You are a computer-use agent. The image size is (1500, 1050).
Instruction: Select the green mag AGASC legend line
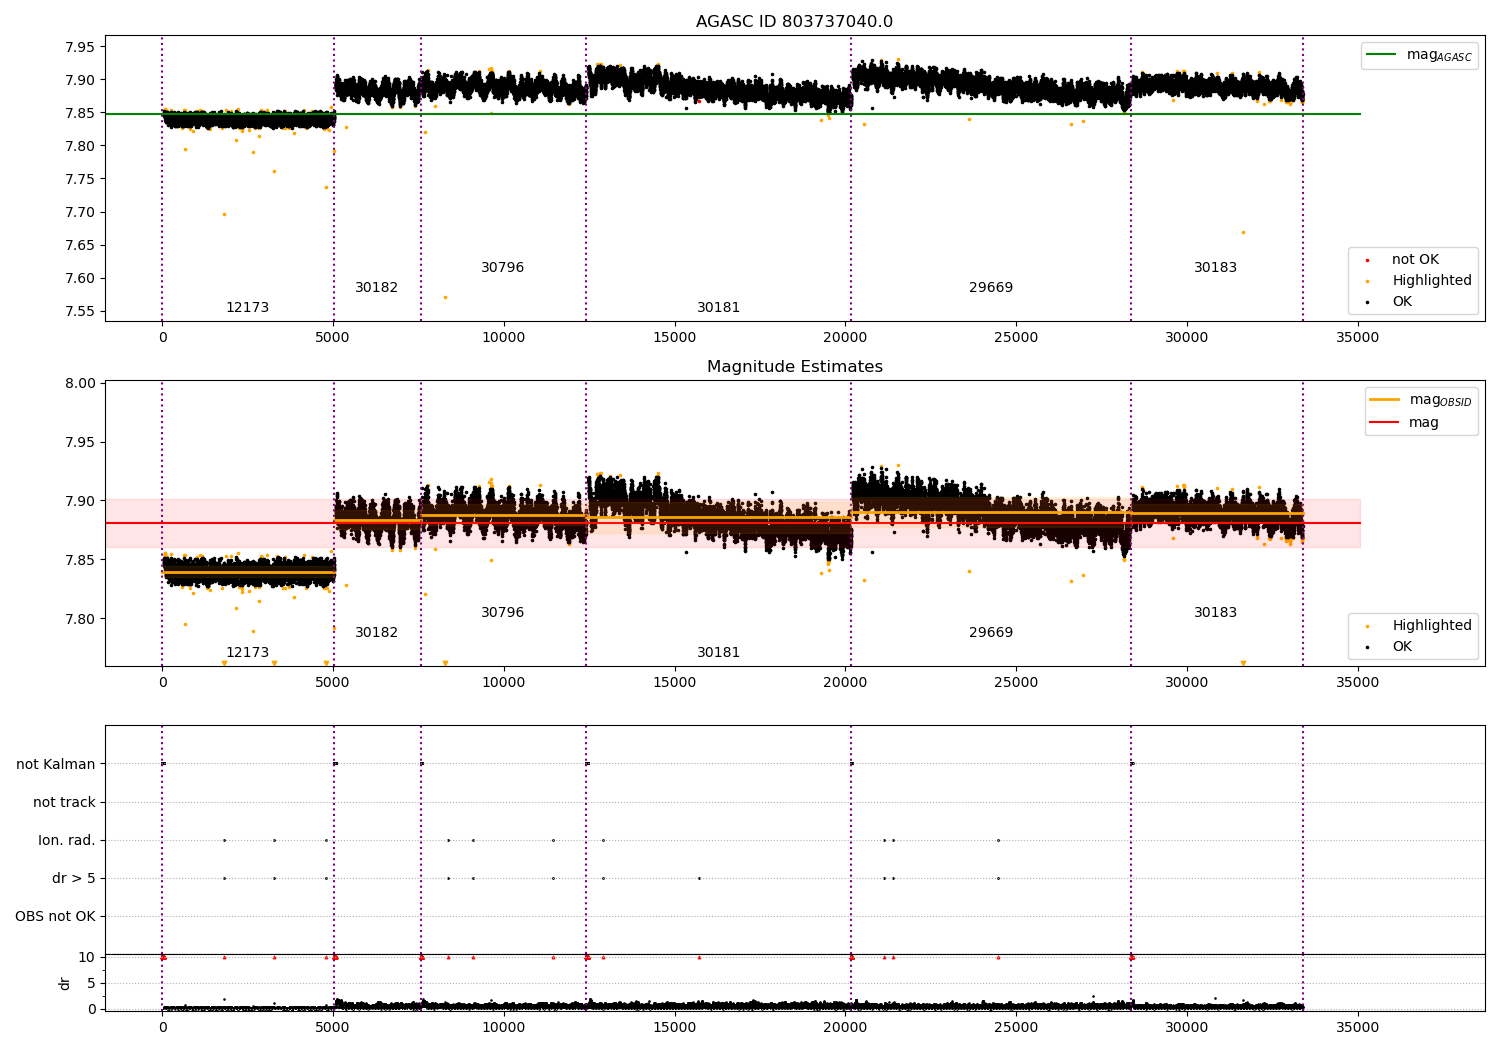click(1383, 55)
